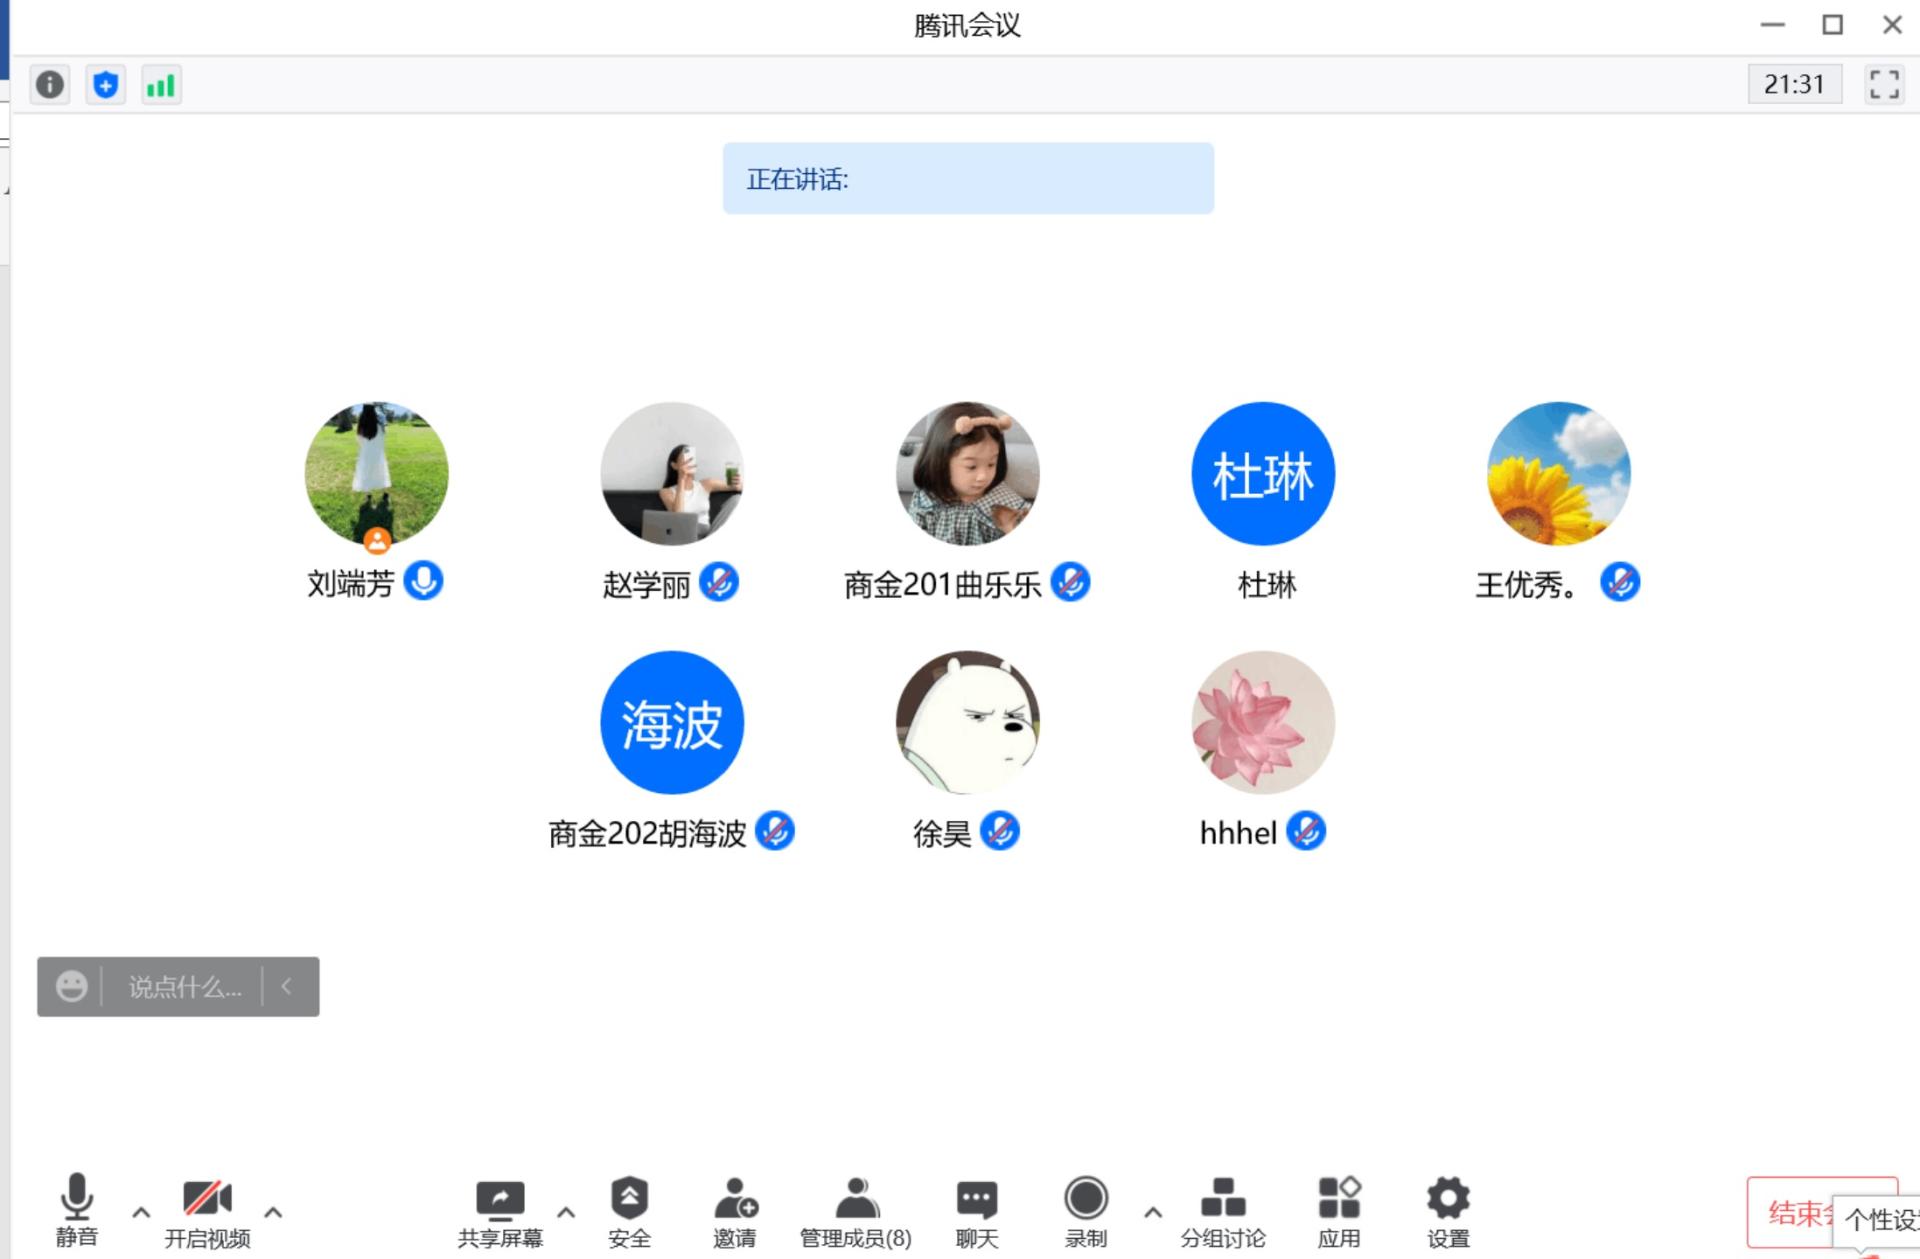The image size is (1920, 1259).
Task: Select 赵学丽's avatar photo
Action: coord(672,474)
